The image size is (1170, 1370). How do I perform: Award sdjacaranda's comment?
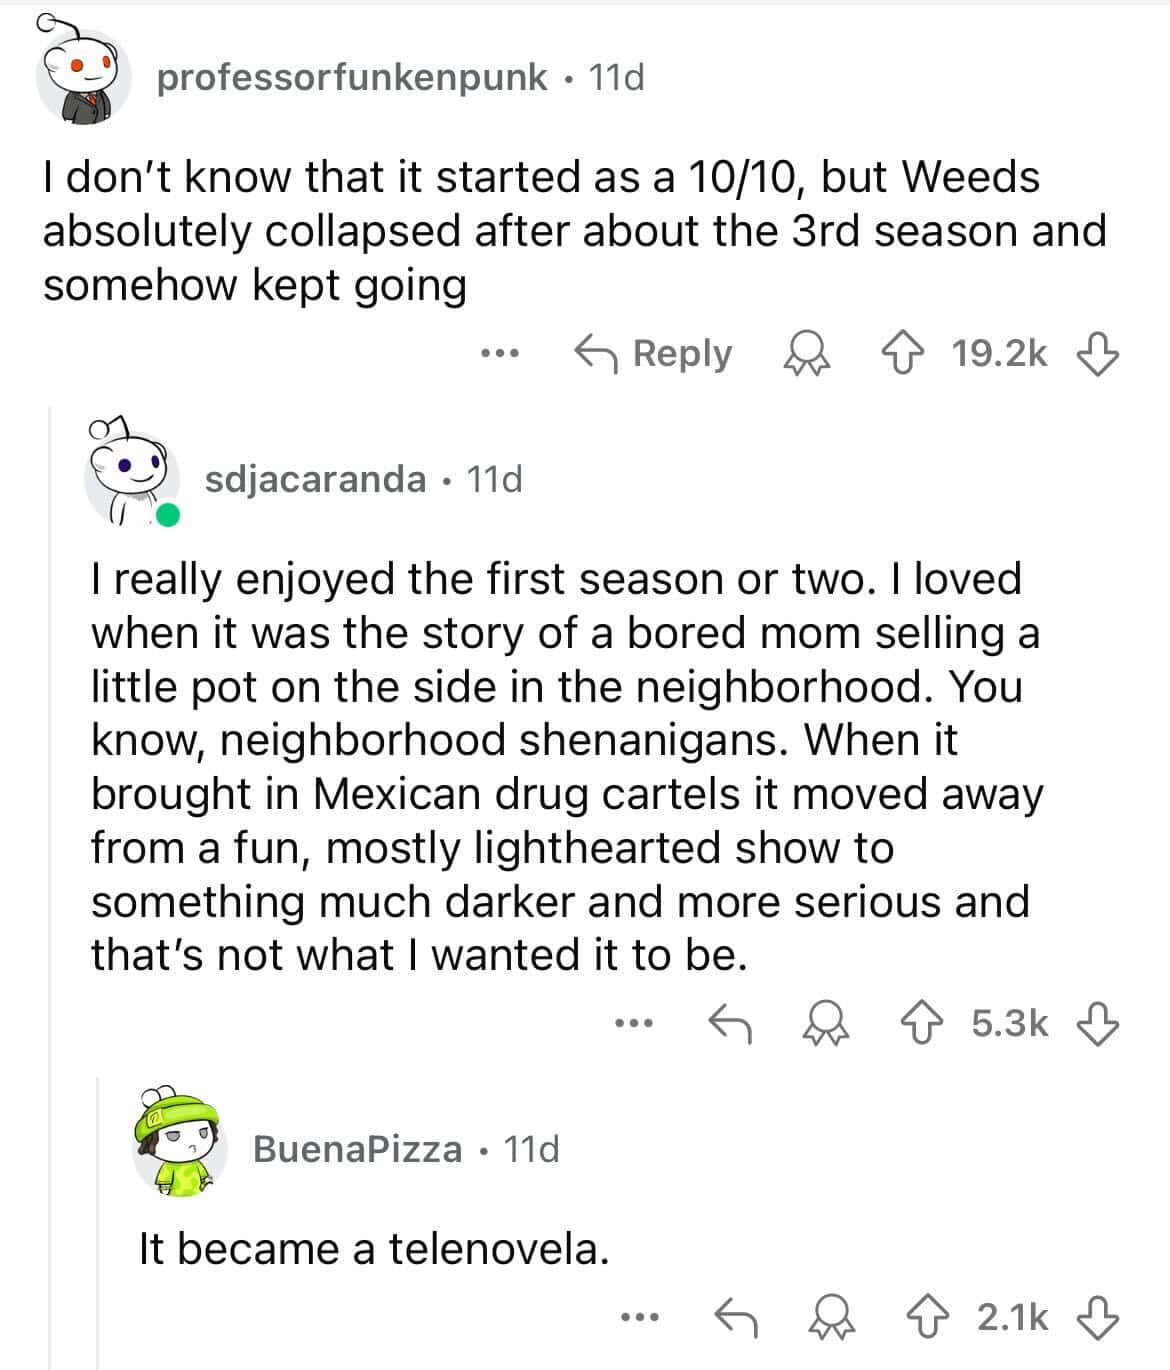click(x=827, y=1022)
